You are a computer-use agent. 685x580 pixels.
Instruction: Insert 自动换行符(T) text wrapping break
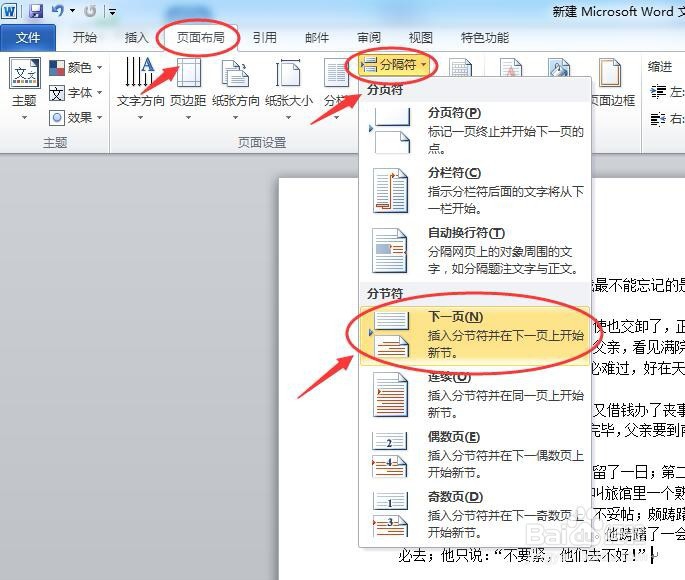click(x=475, y=250)
